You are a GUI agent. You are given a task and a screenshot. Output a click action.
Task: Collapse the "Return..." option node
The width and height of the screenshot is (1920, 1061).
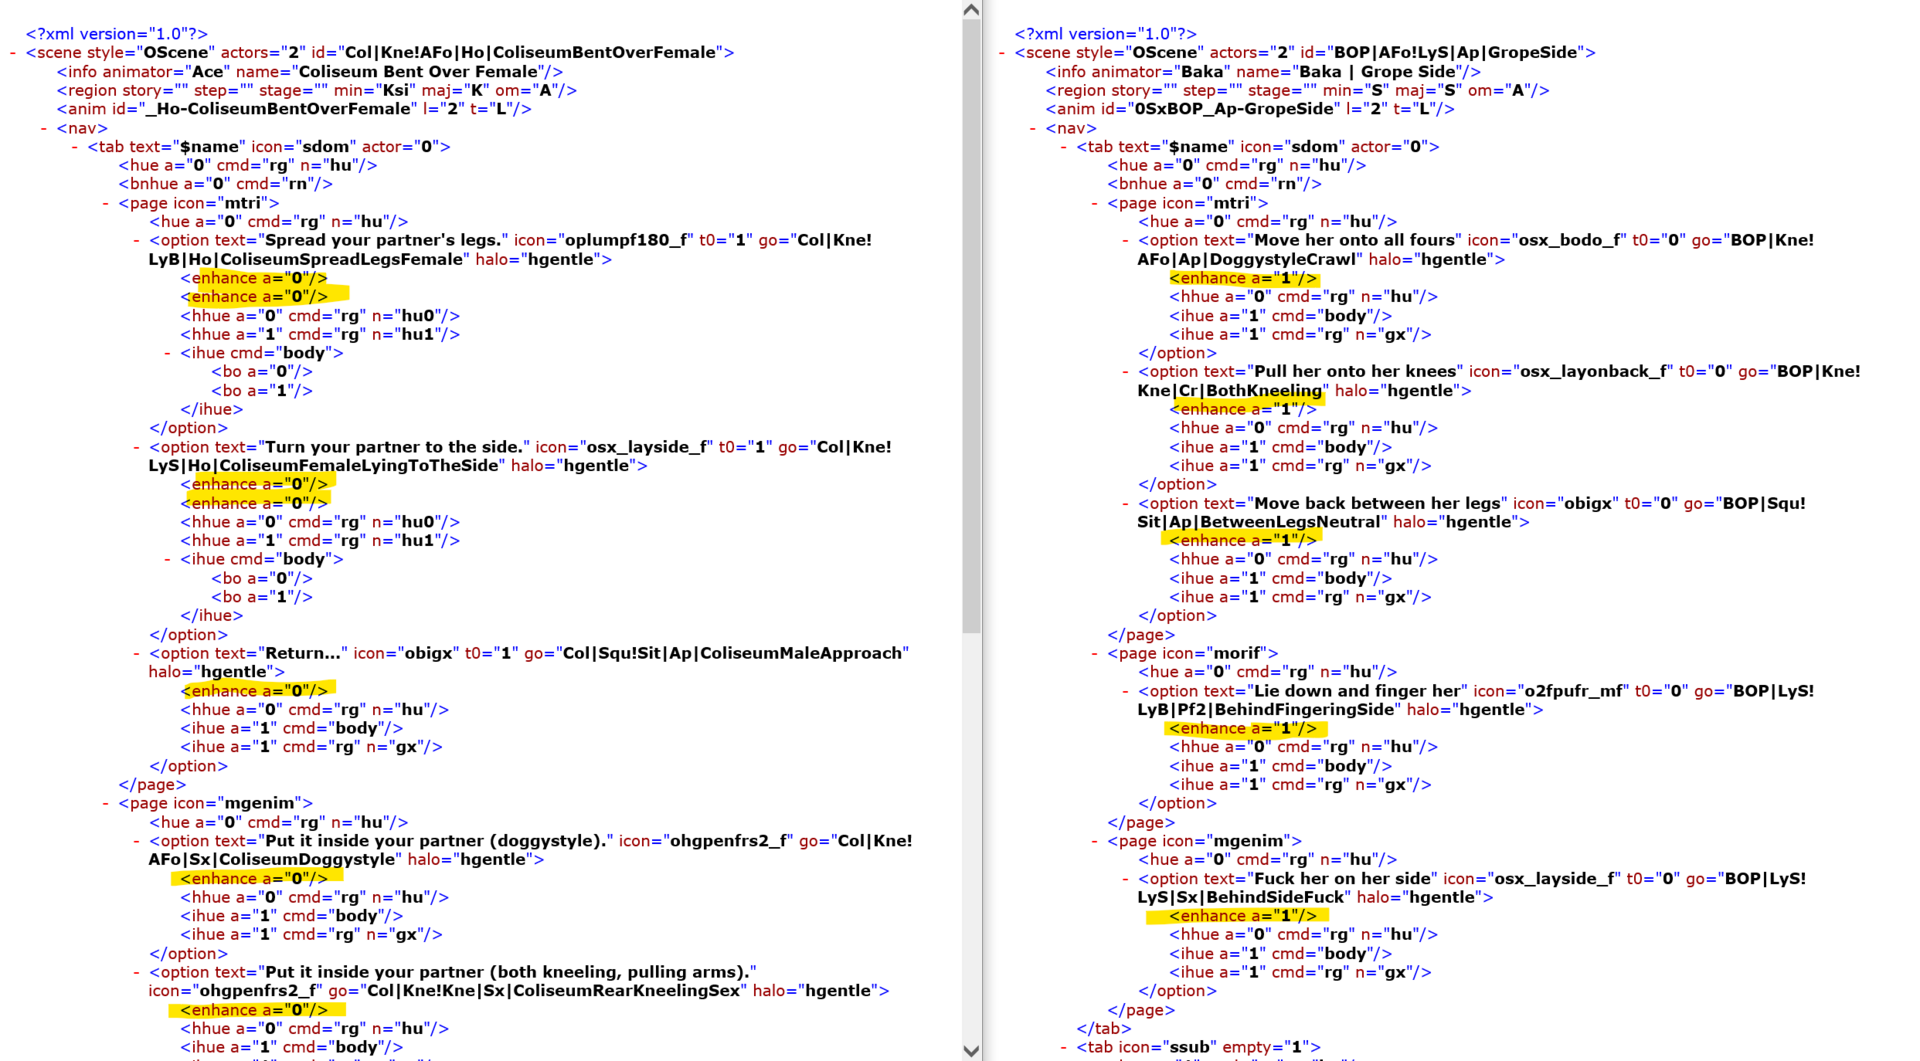click(137, 653)
